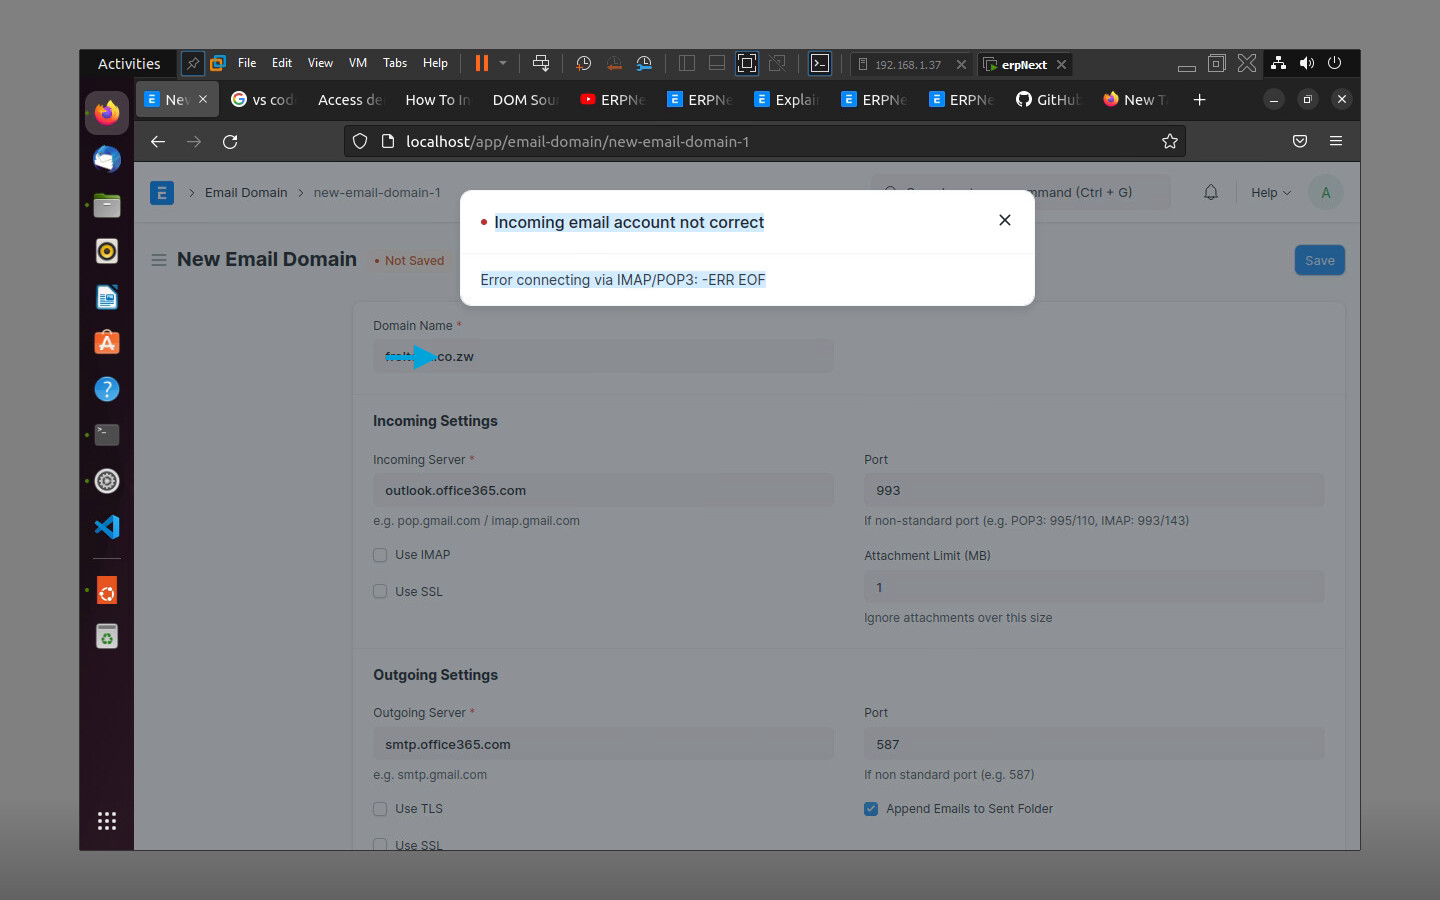Close the error dialog with X

click(x=1005, y=220)
